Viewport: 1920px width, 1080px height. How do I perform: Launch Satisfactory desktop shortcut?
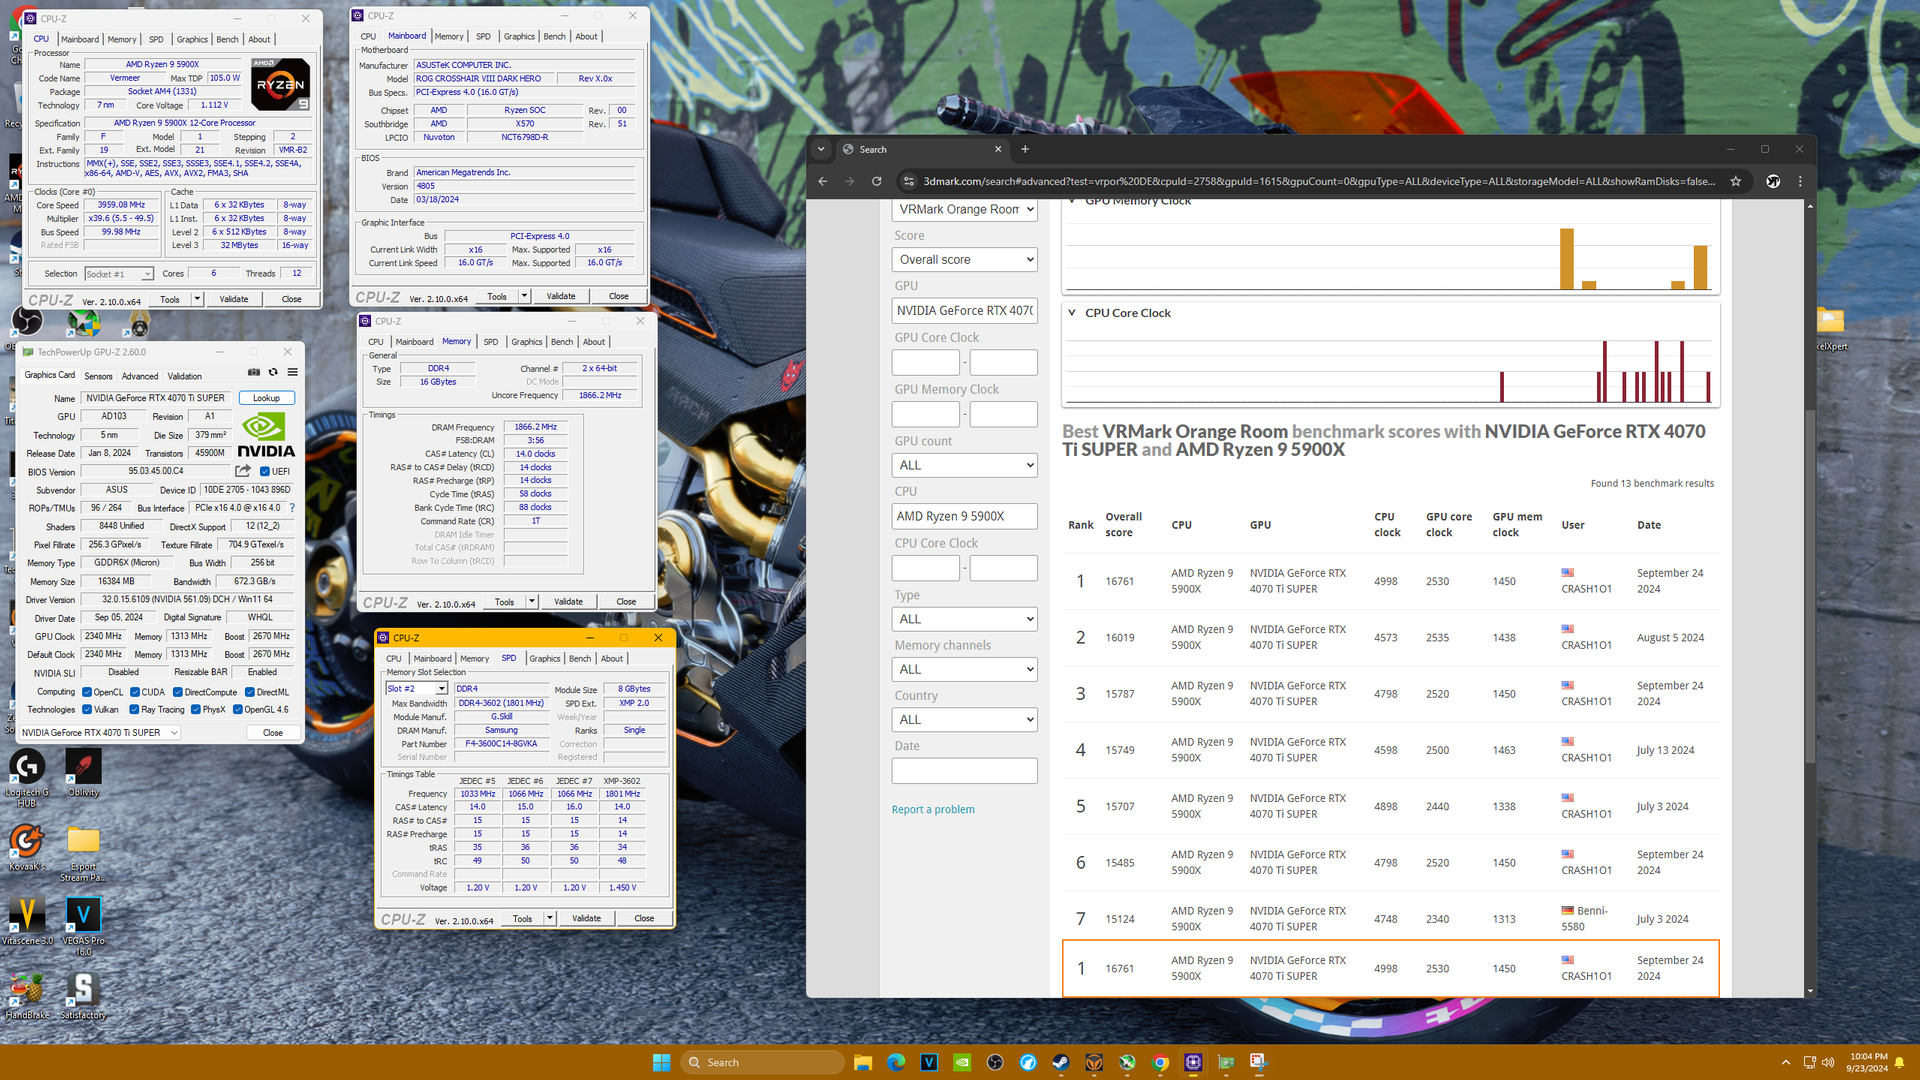point(83,996)
